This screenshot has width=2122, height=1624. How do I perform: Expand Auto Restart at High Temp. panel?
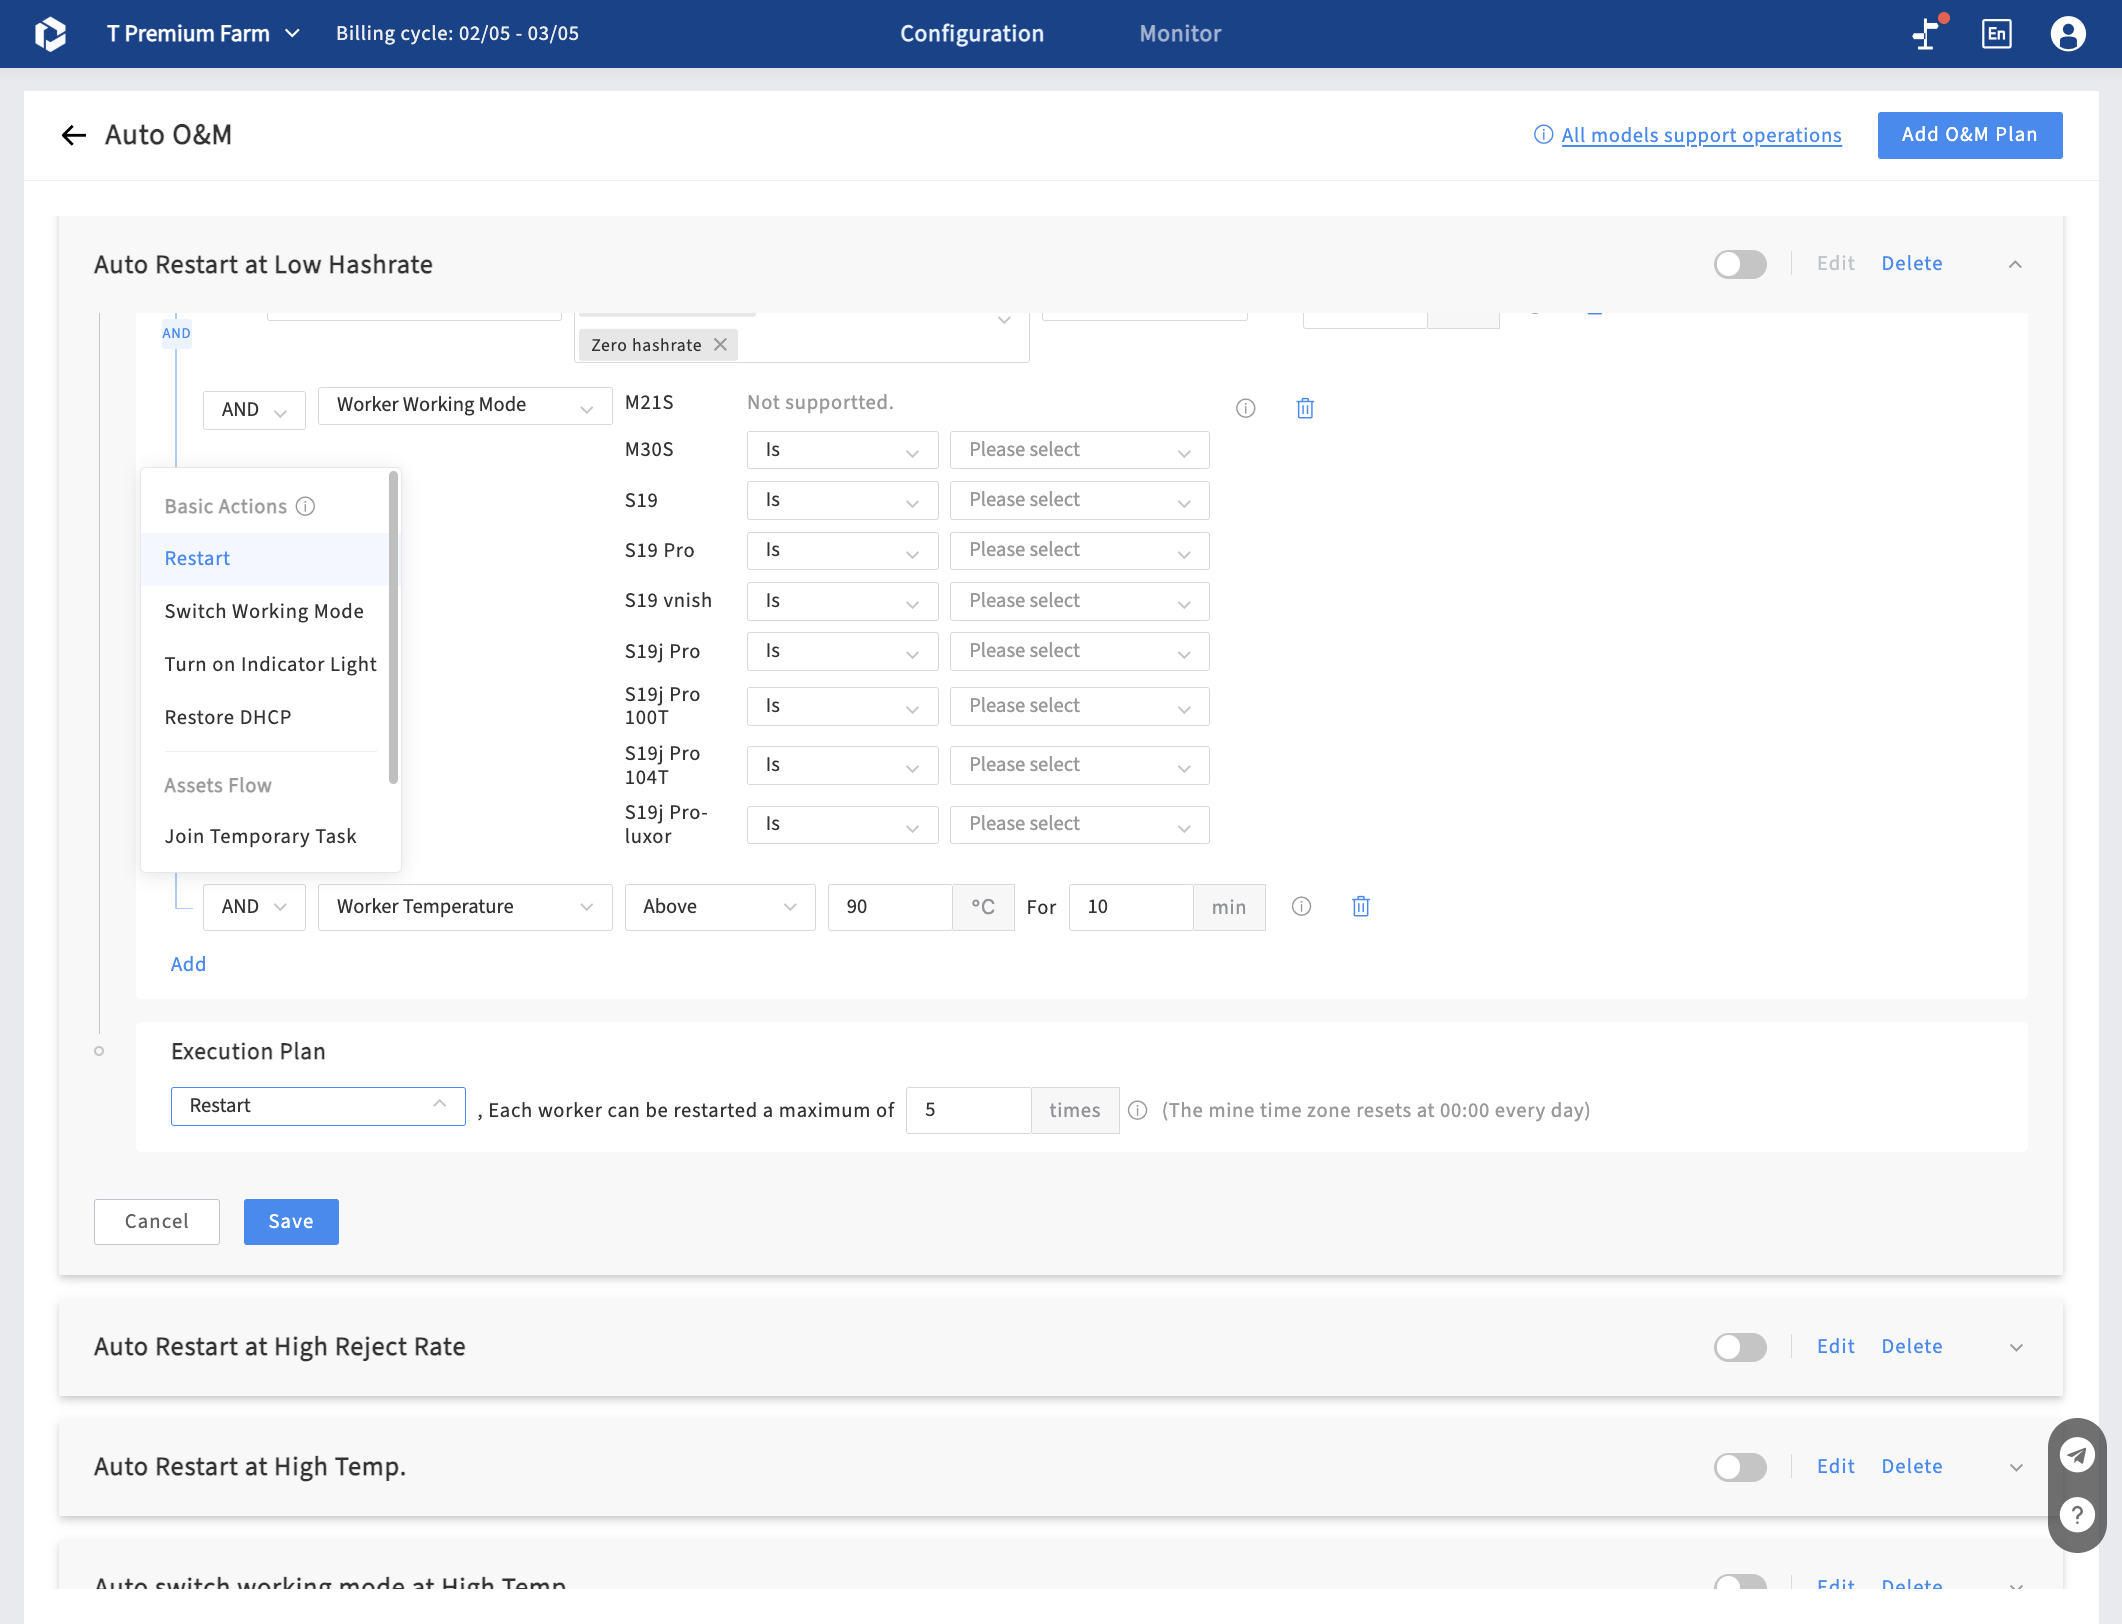[x=2016, y=1468]
